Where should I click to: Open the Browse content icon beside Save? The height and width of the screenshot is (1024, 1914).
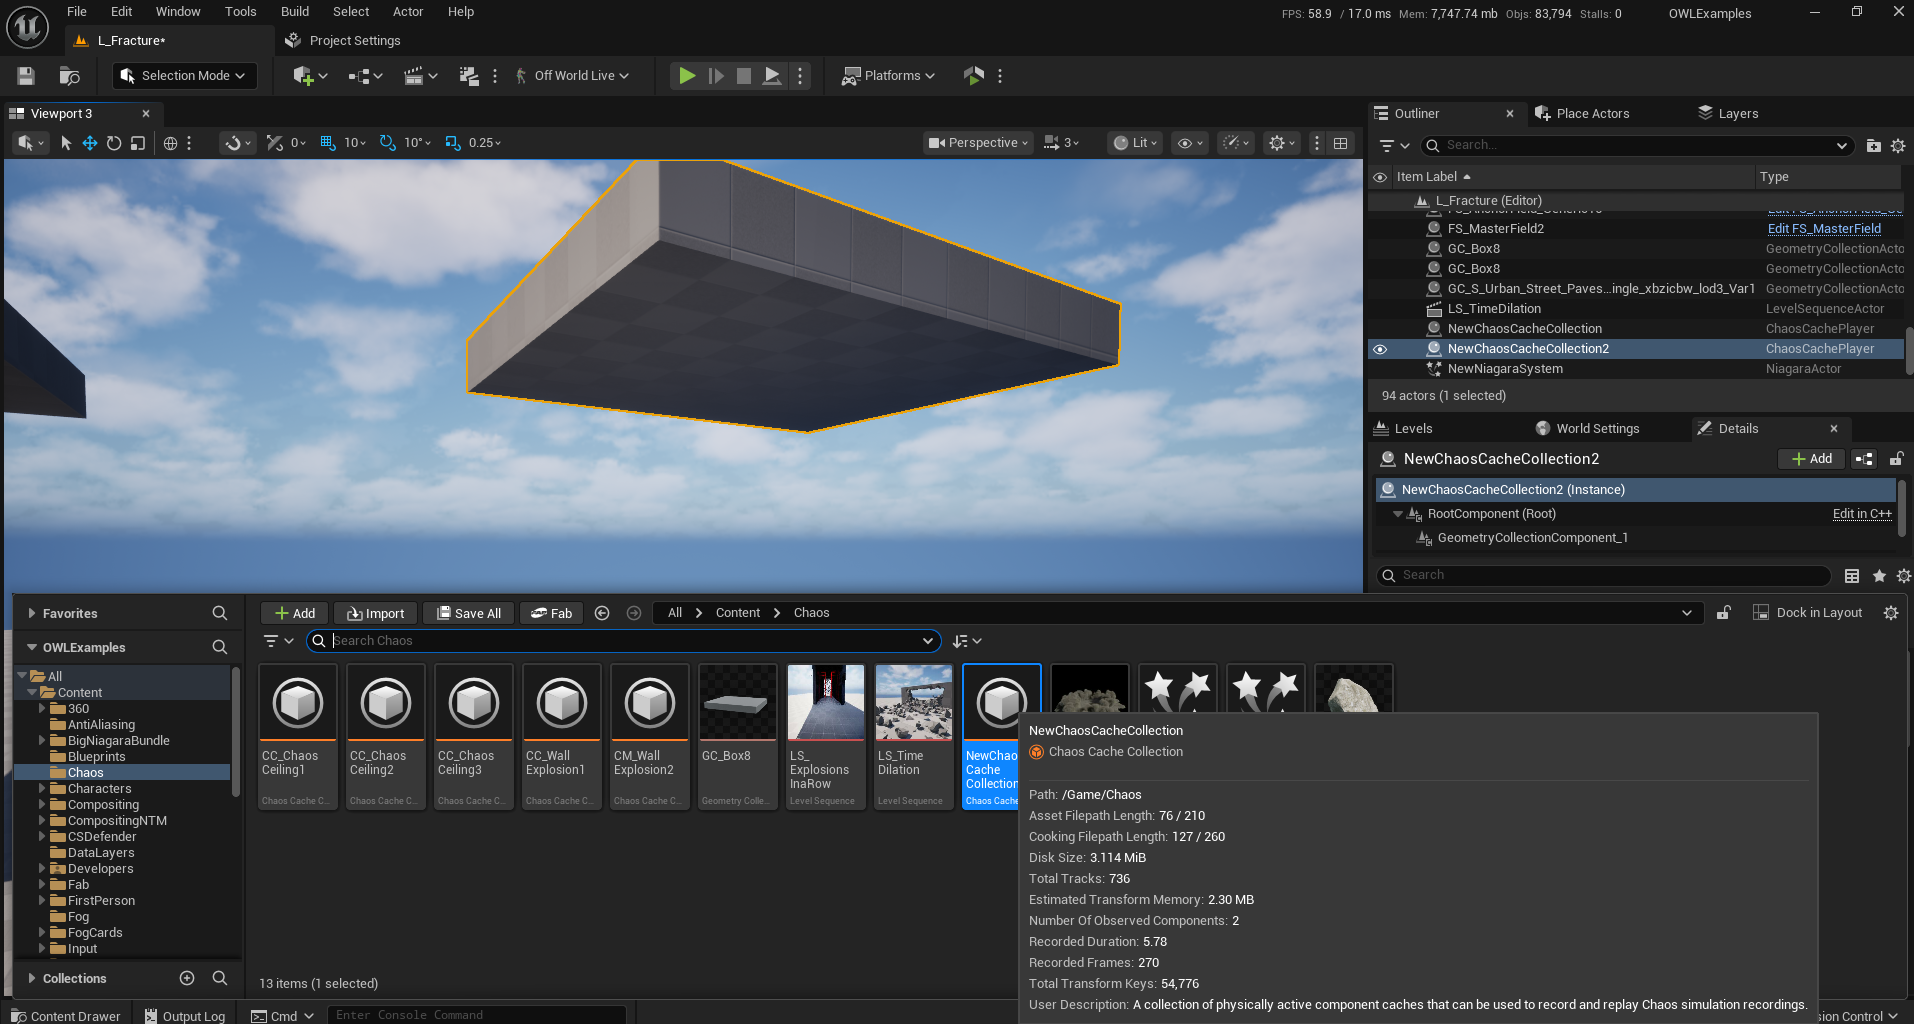(69, 76)
